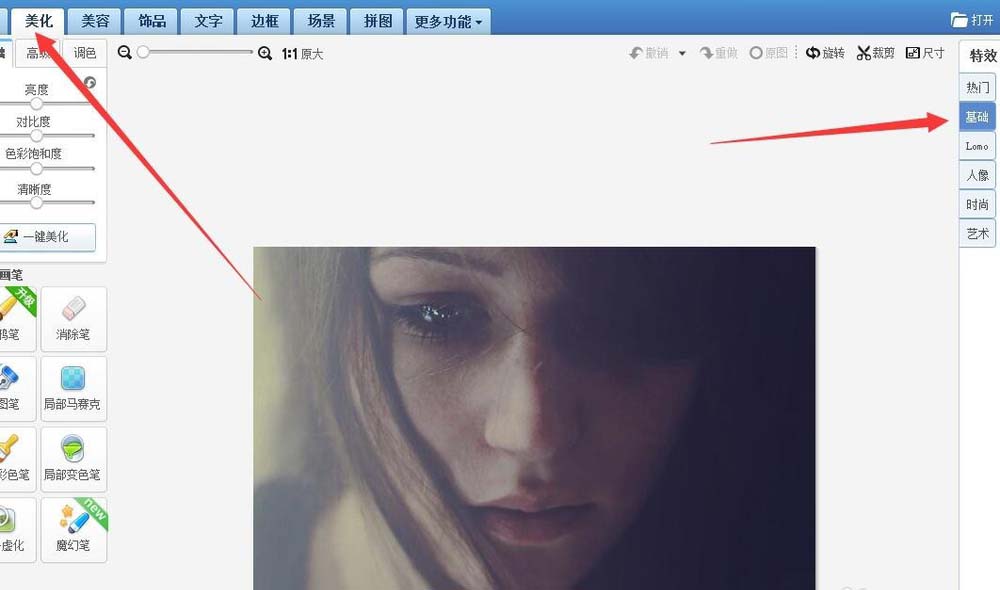Open the undo history dropdown arrow
Viewport: 1000px width, 590px height.
pos(682,54)
